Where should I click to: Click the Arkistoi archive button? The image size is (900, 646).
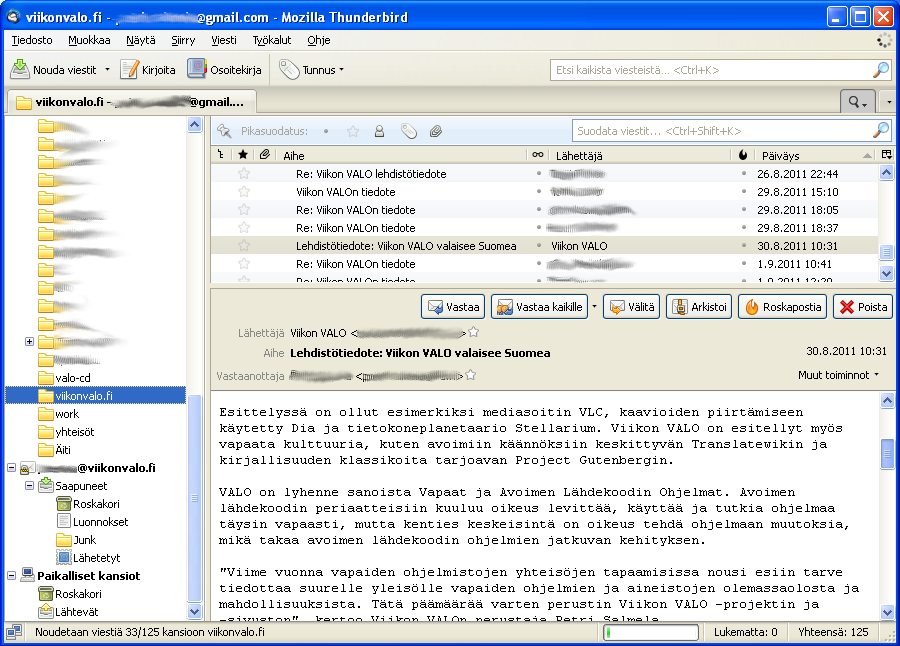(700, 307)
